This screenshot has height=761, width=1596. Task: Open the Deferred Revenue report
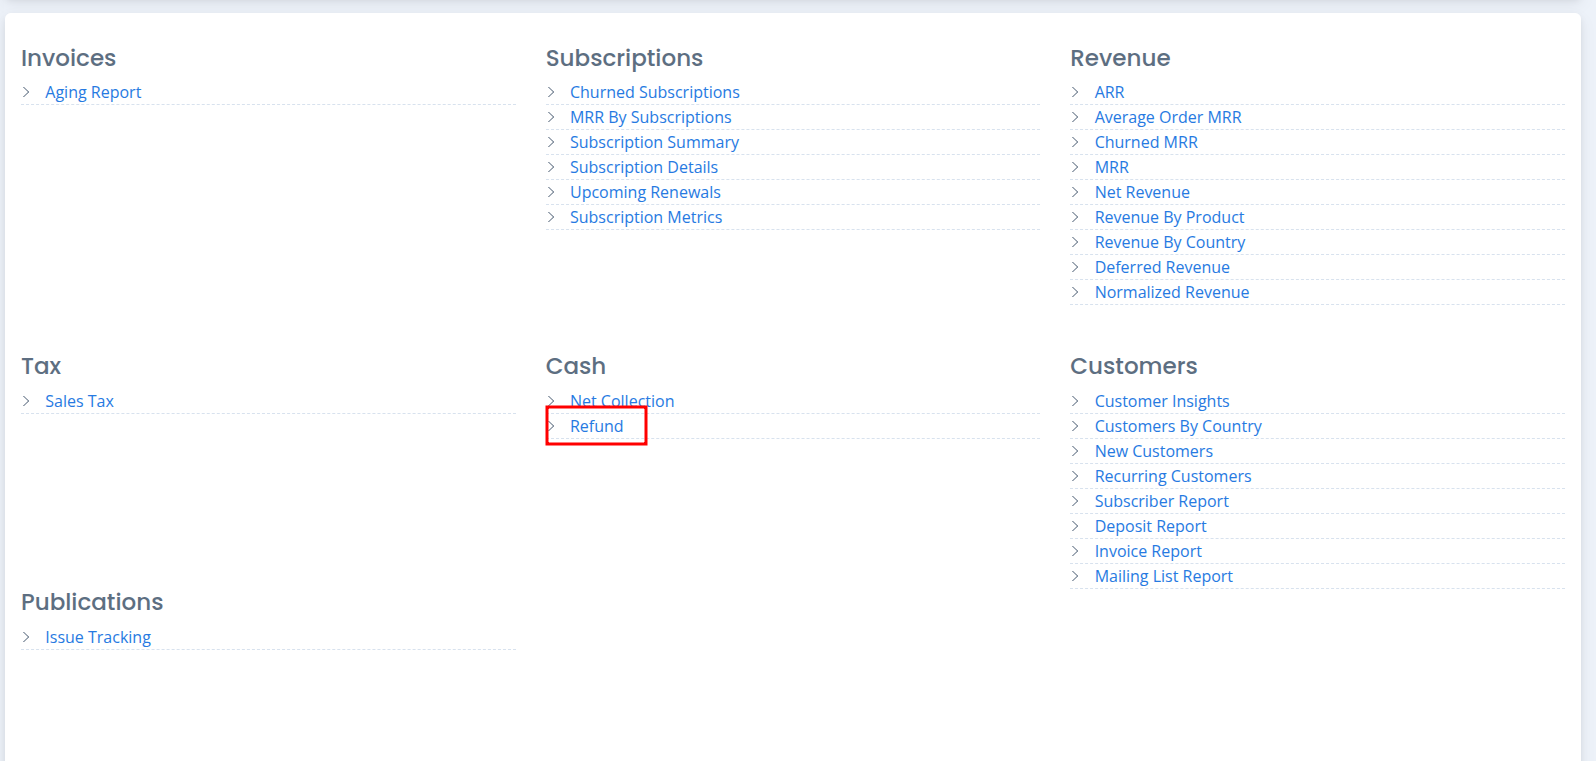1162,267
